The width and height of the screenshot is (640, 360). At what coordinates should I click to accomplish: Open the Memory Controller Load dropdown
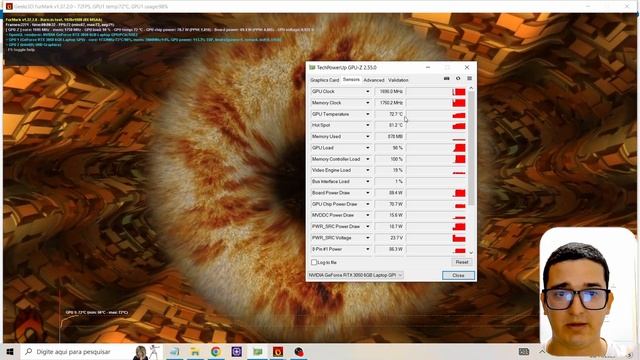pyautogui.click(x=367, y=159)
